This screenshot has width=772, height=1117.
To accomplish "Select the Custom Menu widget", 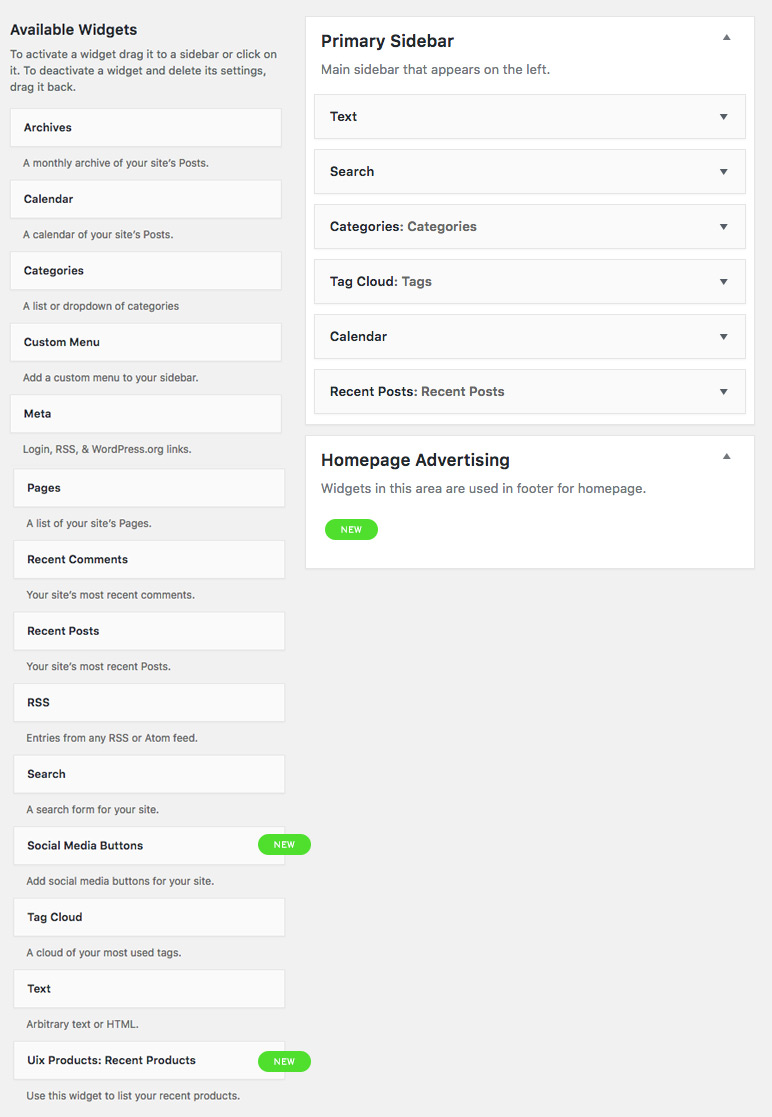I will (x=145, y=342).
